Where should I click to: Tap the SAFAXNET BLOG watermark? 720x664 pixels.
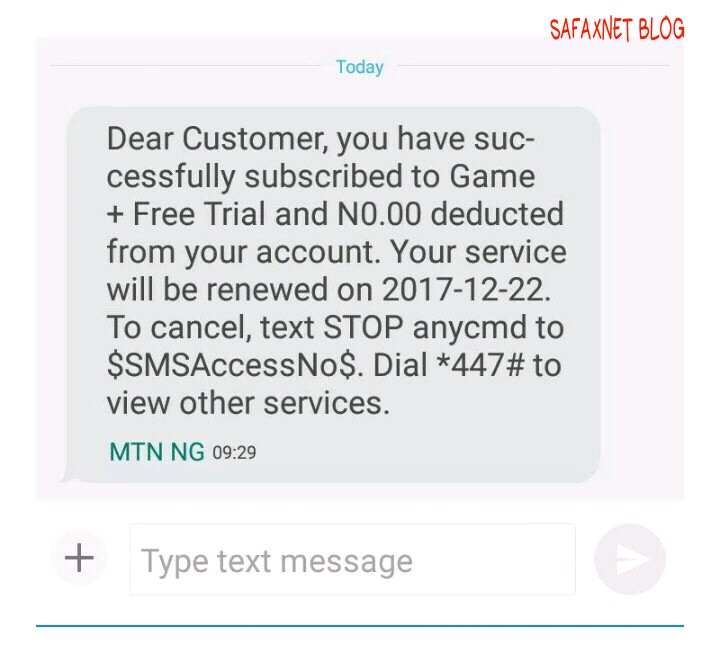[x=617, y=29]
